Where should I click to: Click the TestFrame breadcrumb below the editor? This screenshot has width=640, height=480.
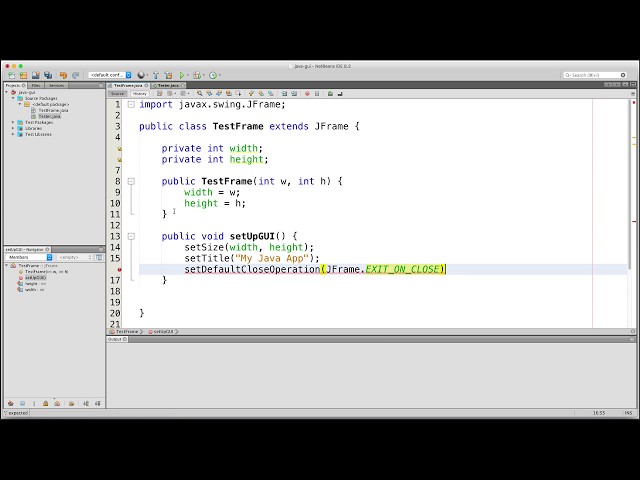click(x=127, y=332)
